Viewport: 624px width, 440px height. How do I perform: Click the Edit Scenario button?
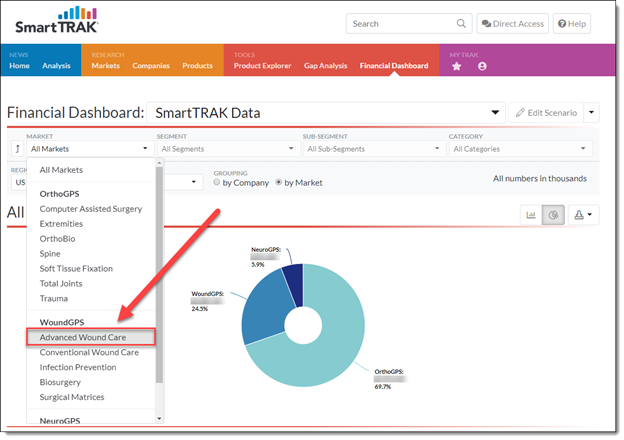[546, 113]
